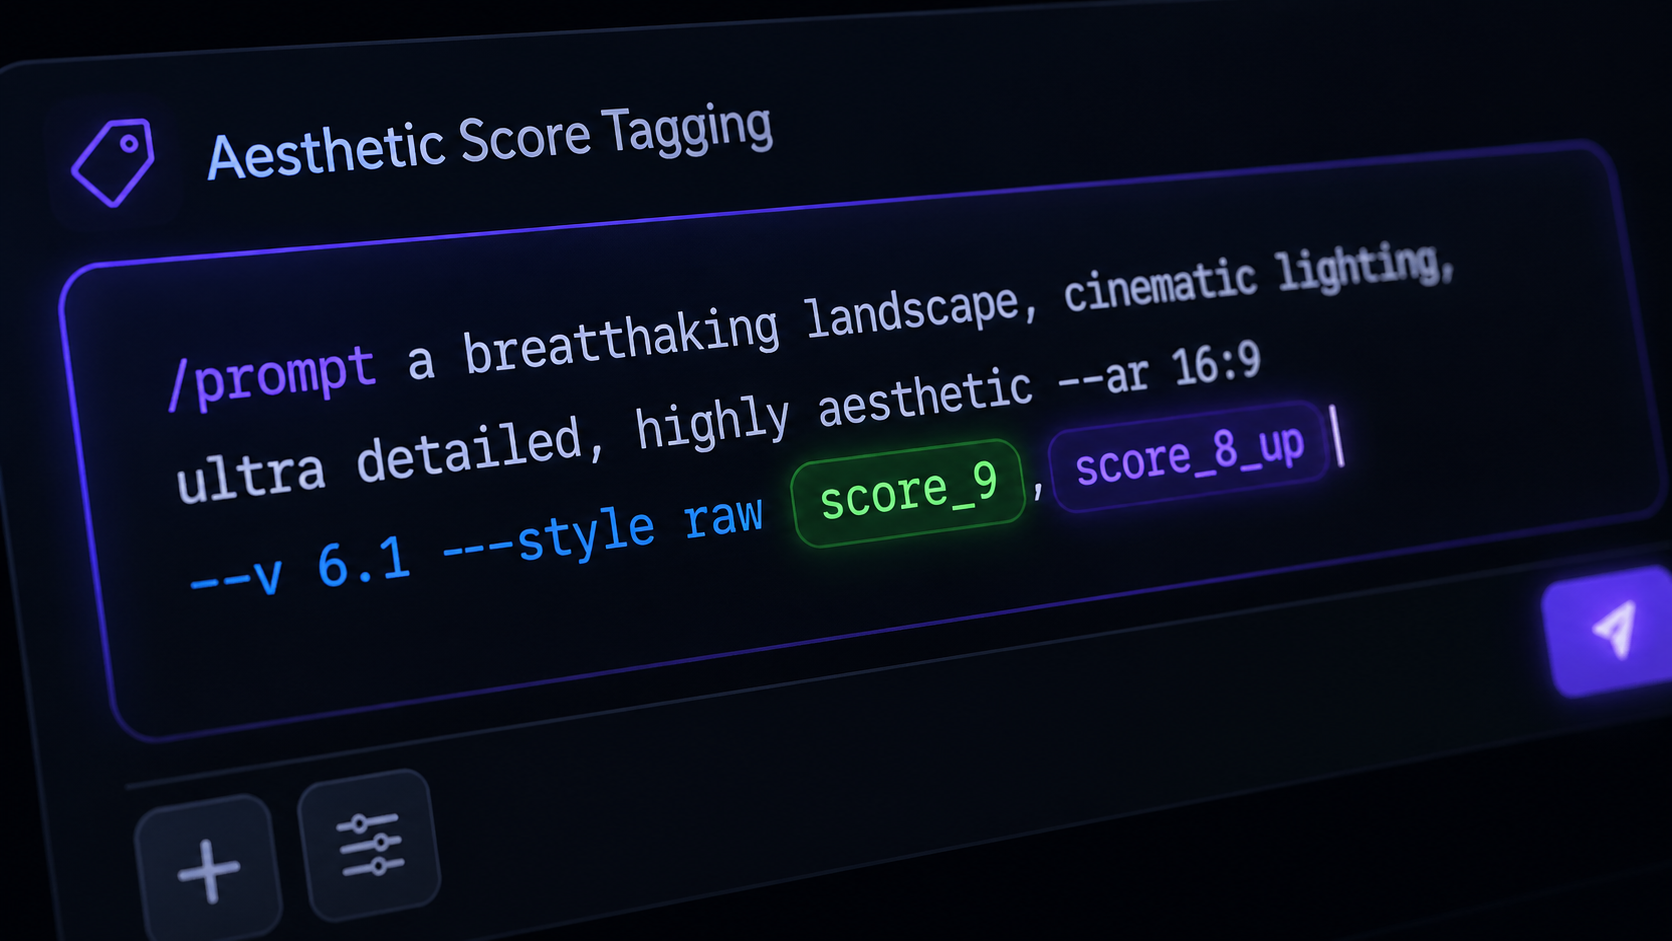Select the purple score_8_up tag
Image resolution: width=1672 pixels, height=941 pixels.
1189,457
